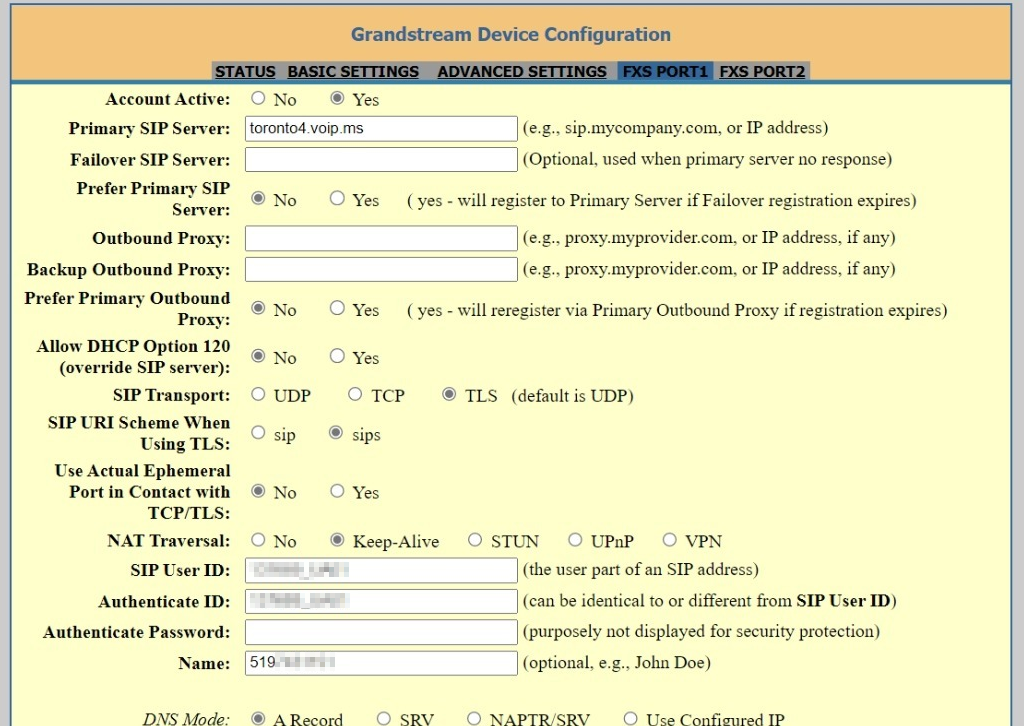Choose No for Prefer Primary SIP Server
The image size is (1024, 726).
[259, 198]
